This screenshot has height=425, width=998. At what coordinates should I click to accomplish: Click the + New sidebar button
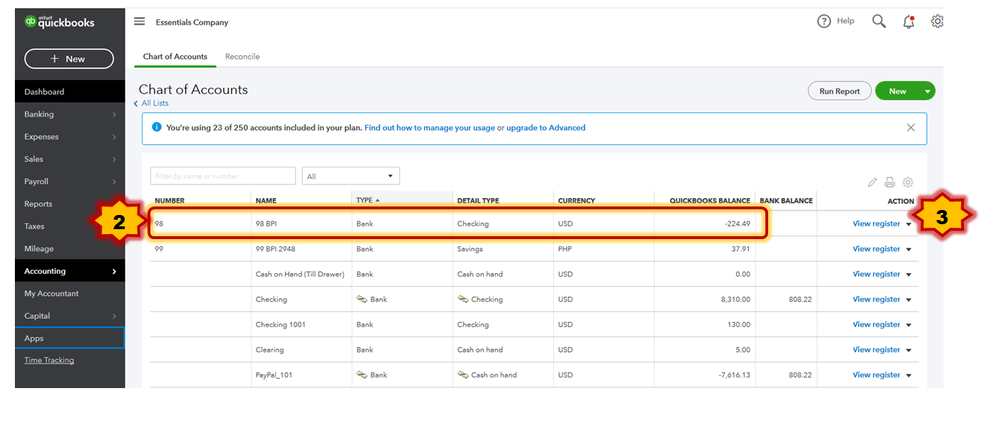69,59
